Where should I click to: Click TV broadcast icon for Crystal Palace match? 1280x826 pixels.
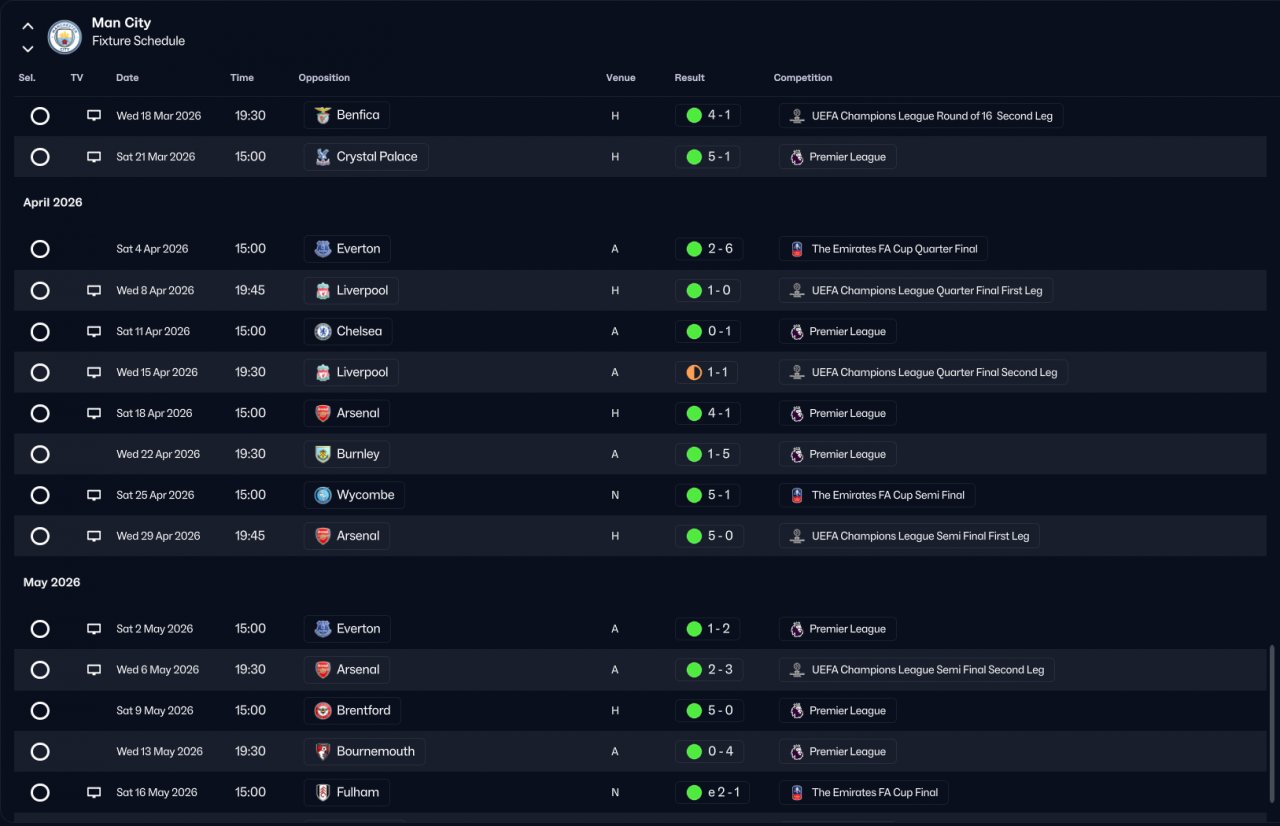point(94,157)
